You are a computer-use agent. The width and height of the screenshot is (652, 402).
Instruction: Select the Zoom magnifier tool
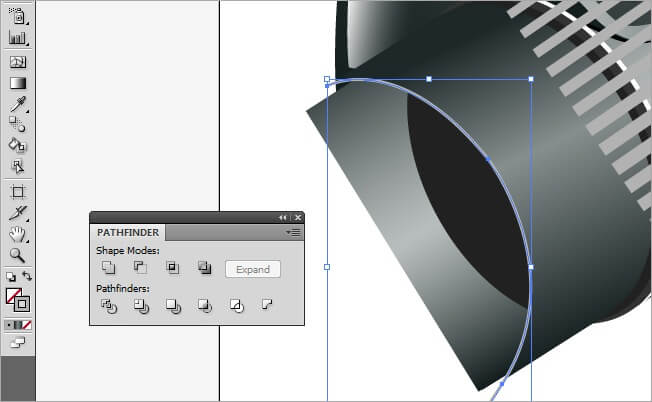coord(17,256)
